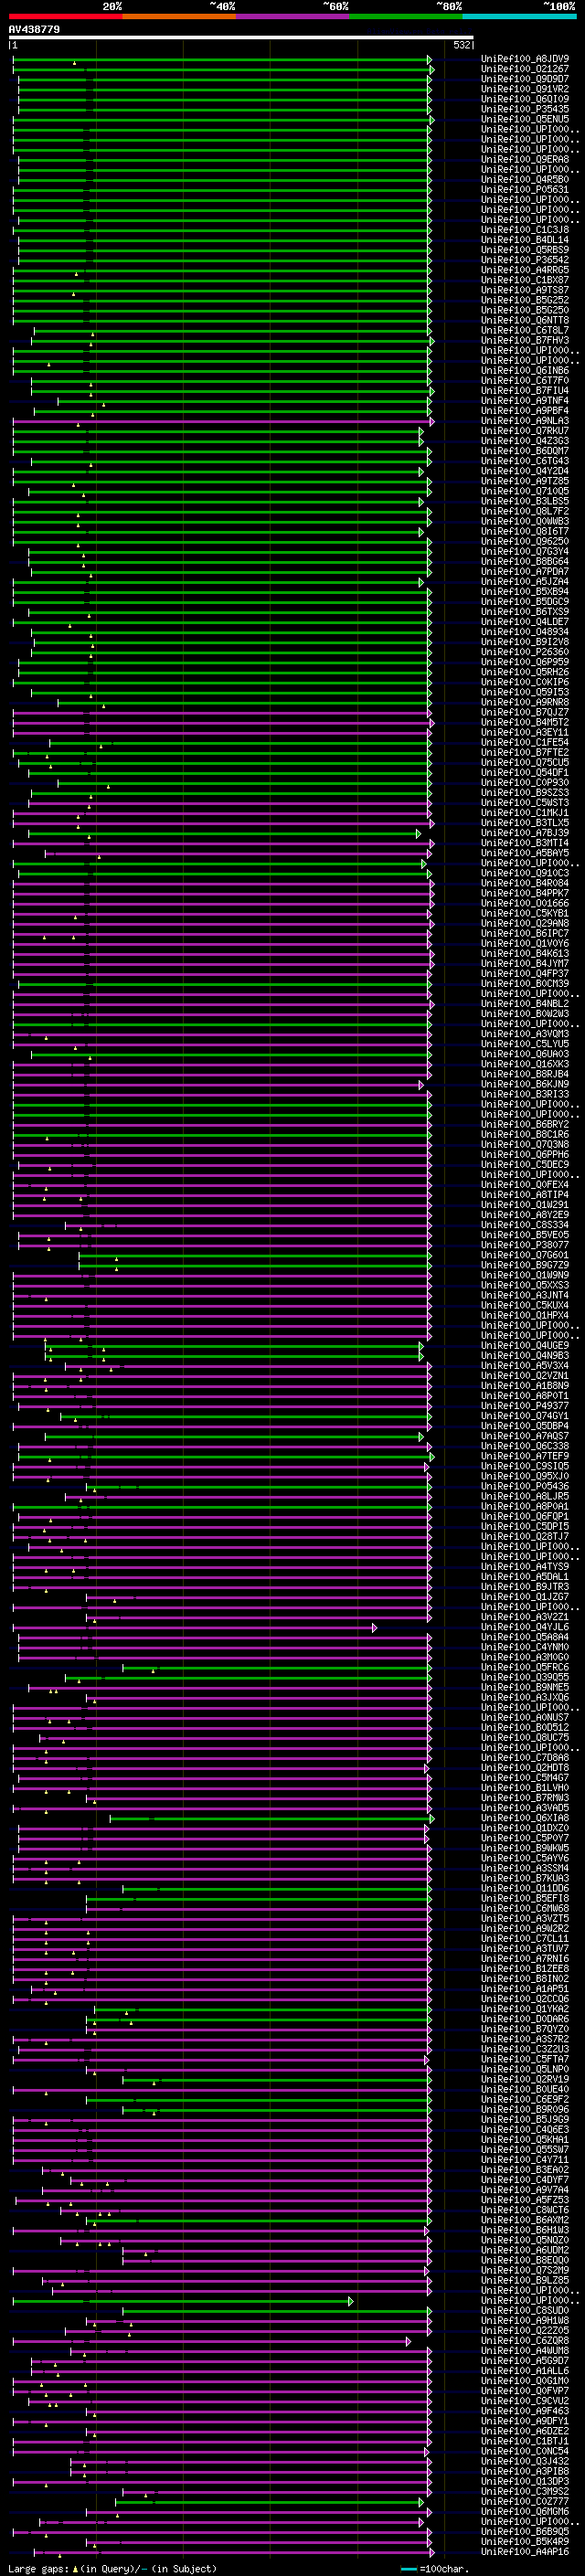Click the UniRef100_Q7G601 label

pos(525,1255)
